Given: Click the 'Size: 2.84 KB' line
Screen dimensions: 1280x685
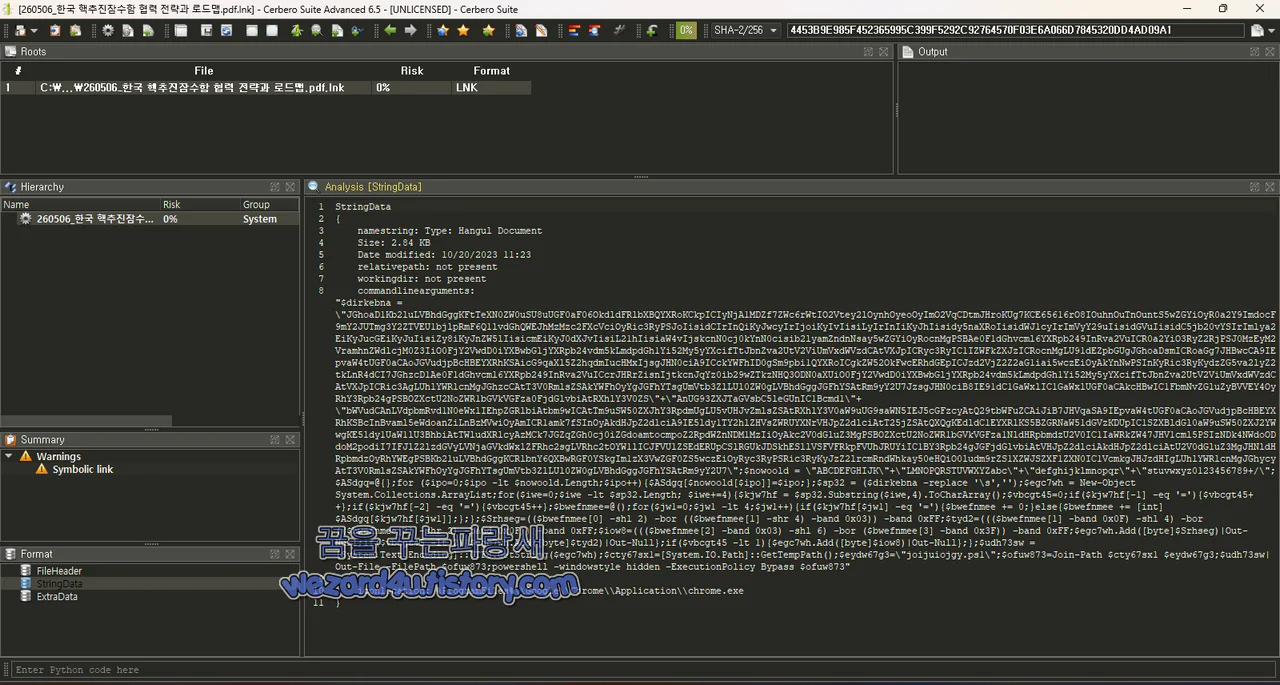Looking at the screenshot, I should point(394,243).
